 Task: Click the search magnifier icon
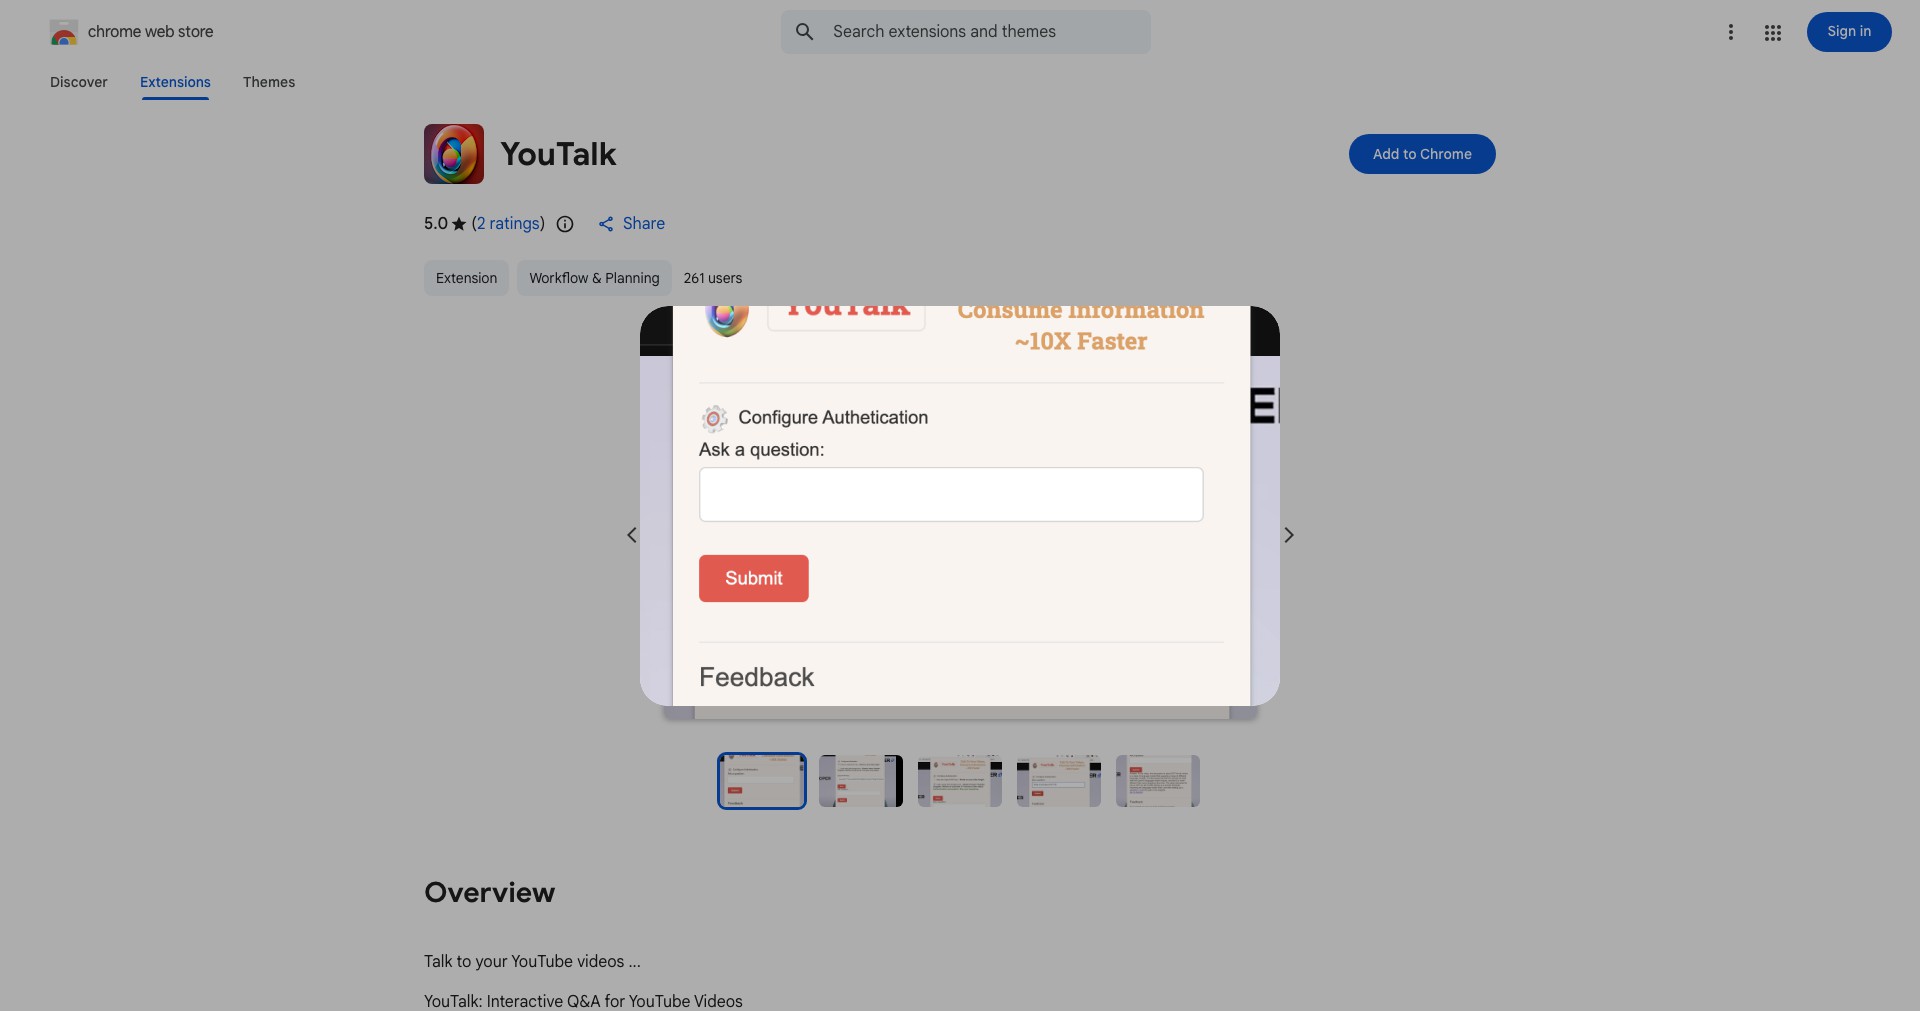tap(804, 32)
